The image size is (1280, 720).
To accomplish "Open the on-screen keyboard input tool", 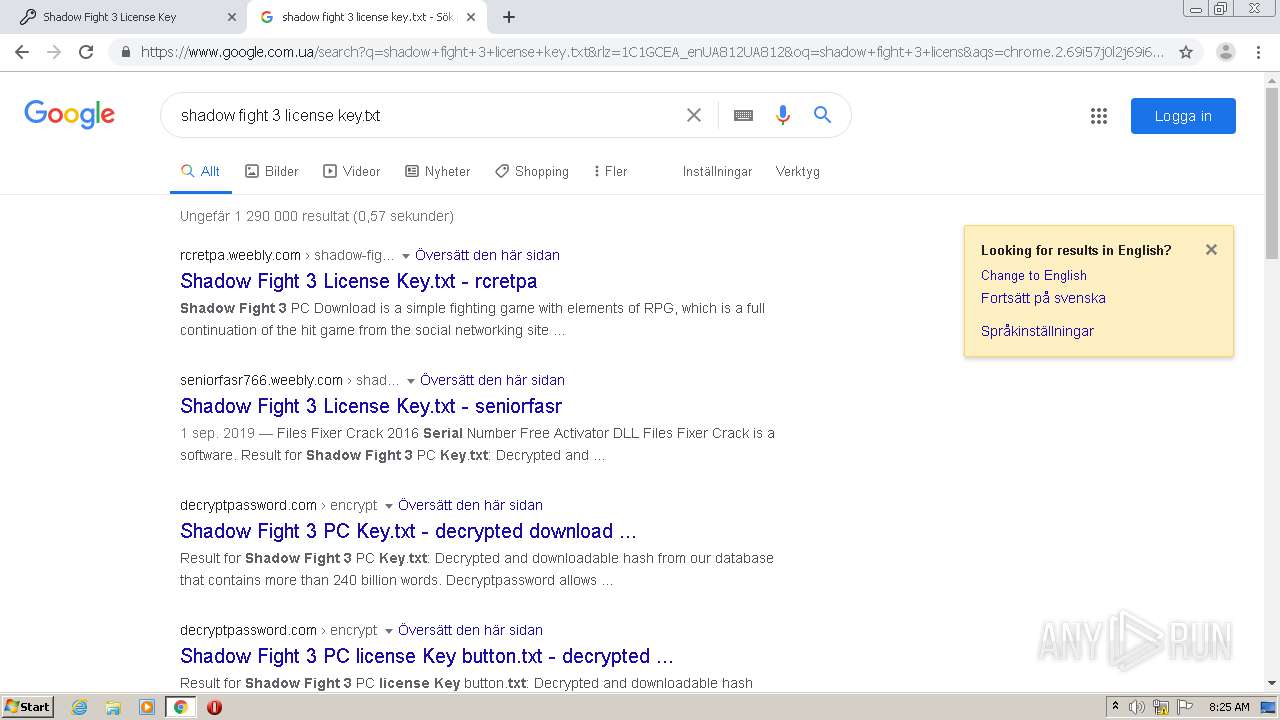I will [x=743, y=115].
